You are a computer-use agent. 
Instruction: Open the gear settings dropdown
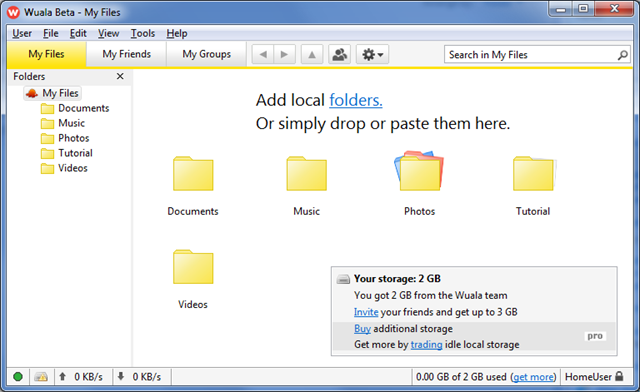(372, 54)
